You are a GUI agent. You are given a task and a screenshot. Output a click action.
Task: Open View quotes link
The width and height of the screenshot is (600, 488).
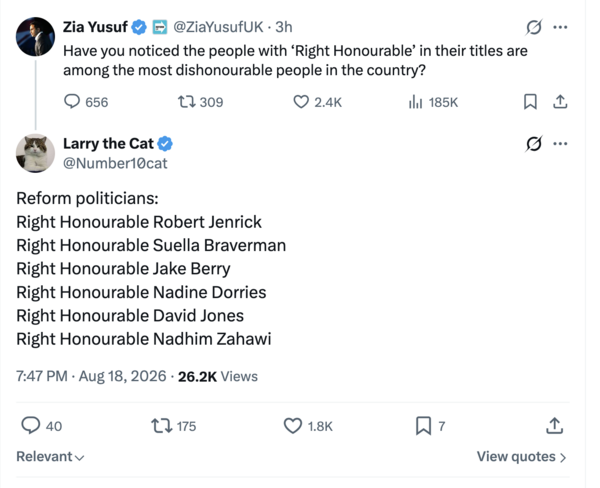(x=521, y=457)
